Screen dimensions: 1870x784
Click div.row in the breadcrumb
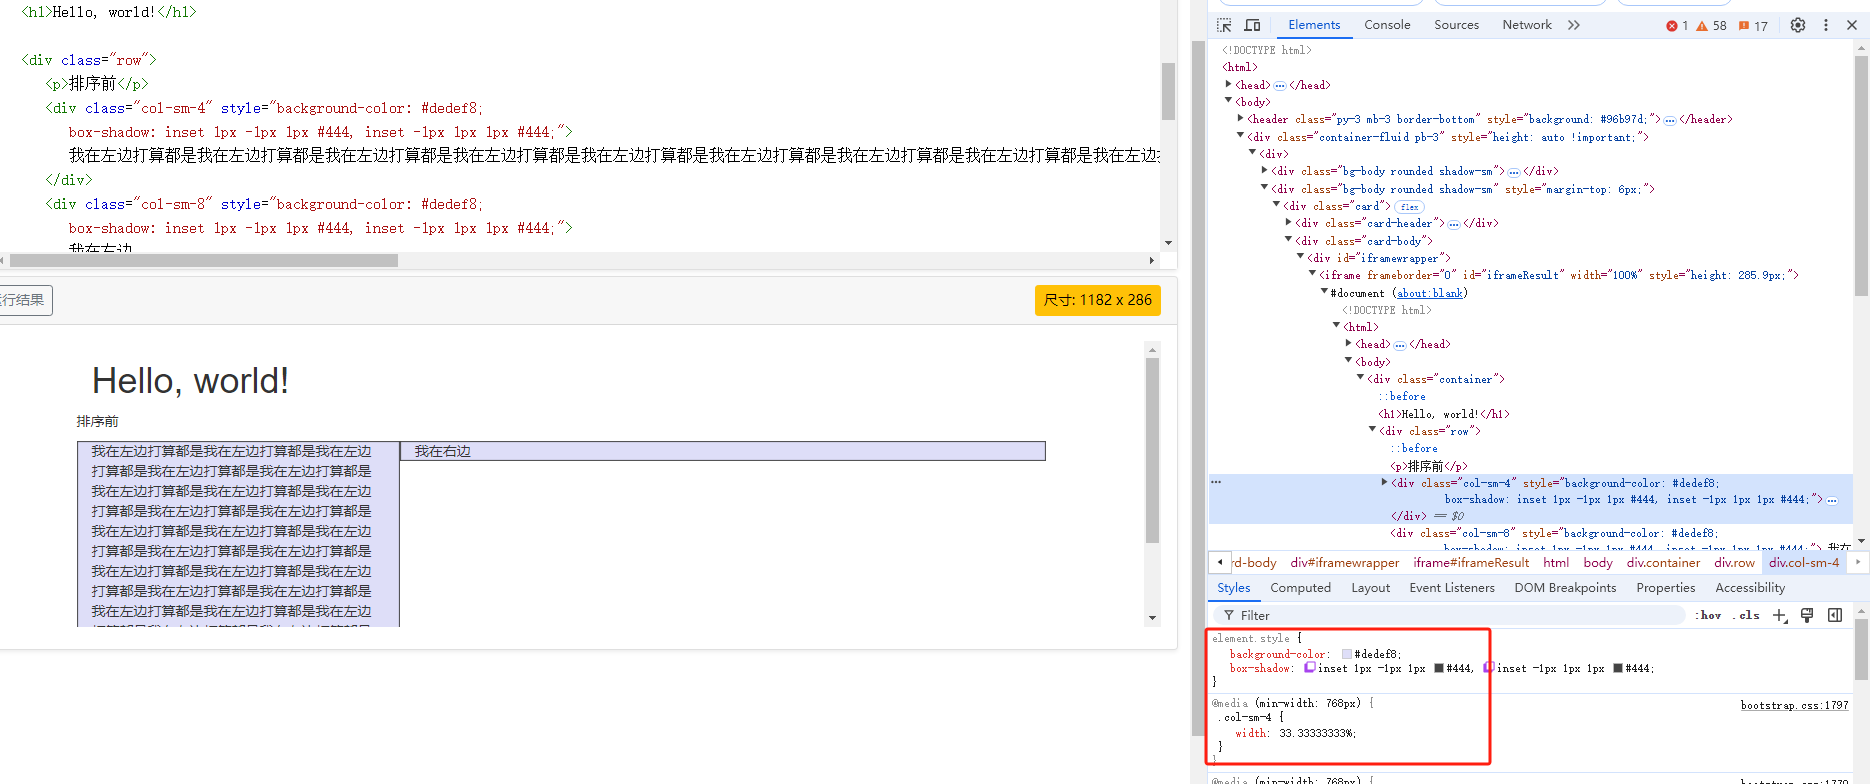(1734, 563)
